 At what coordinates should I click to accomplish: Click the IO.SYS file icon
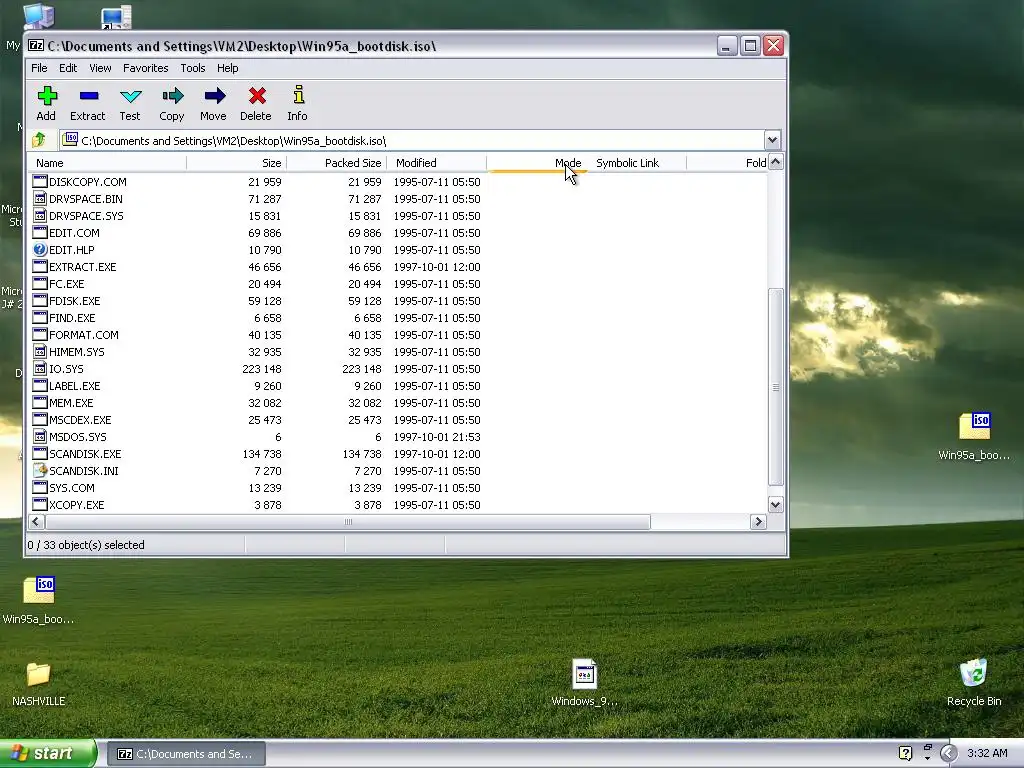tap(40, 368)
